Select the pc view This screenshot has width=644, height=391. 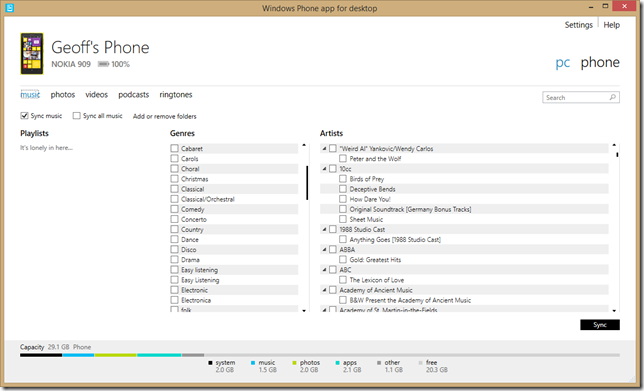pyautogui.click(x=563, y=63)
